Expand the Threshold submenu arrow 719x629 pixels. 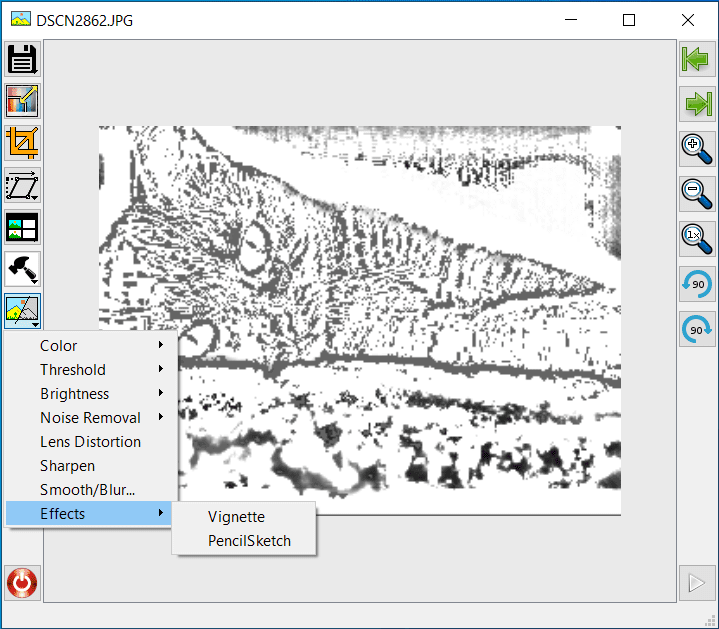[160, 369]
